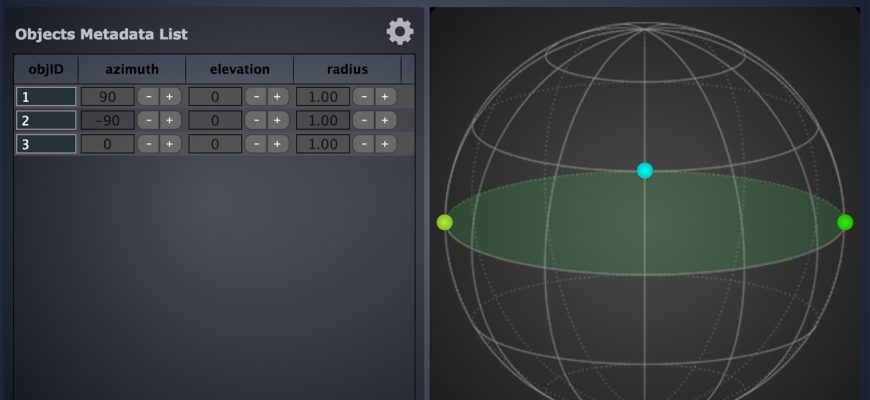Open settings with the gear icon
This screenshot has width=870, height=400.
click(x=399, y=32)
